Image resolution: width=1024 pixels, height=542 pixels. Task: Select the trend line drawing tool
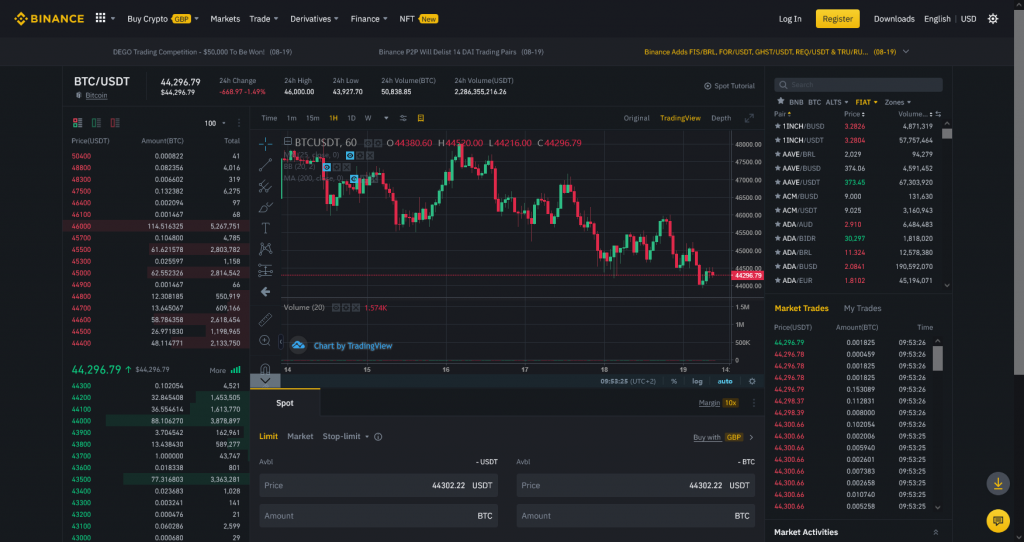pos(265,165)
